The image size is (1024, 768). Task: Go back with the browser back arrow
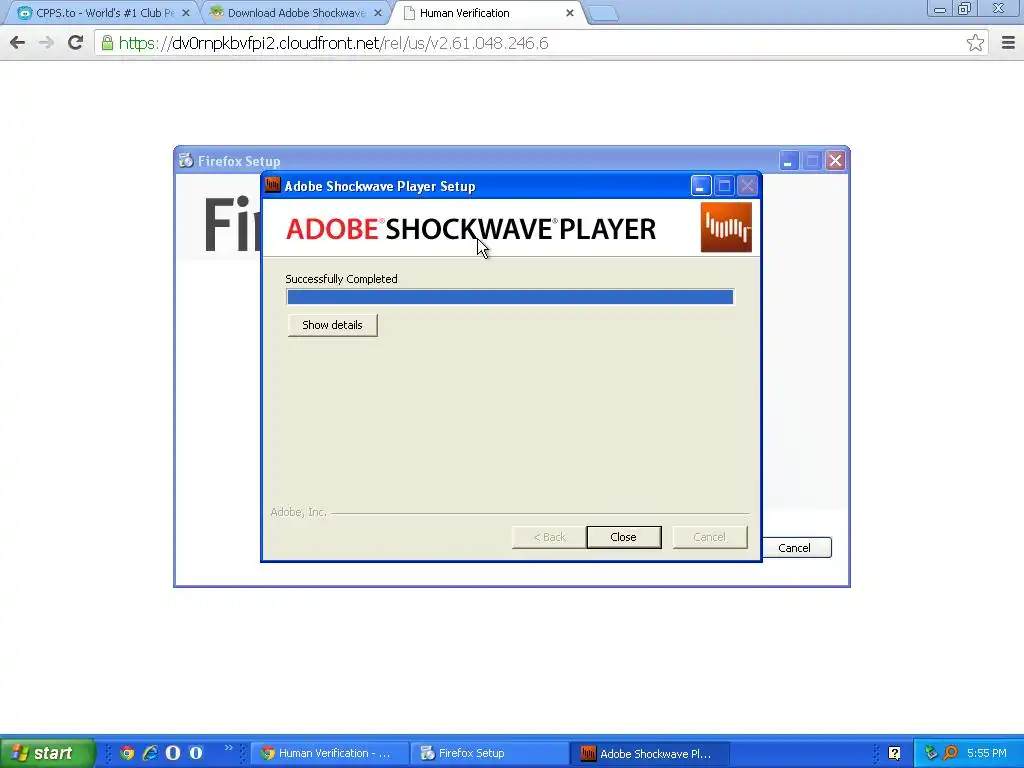point(18,43)
